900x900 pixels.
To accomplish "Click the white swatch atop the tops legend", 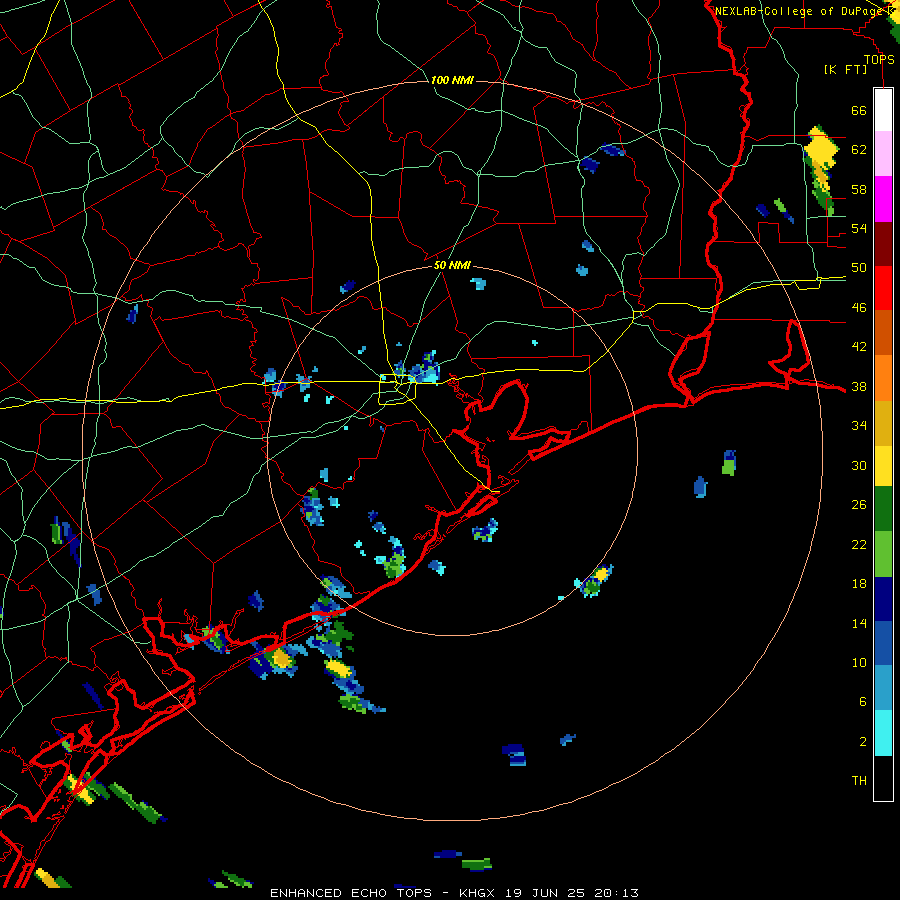I will tap(883, 110).
